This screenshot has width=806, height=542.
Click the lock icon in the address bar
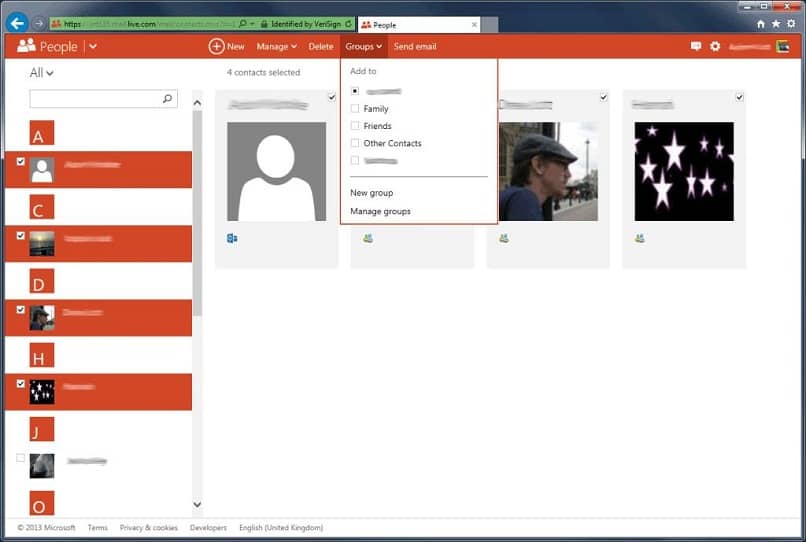pos(264,24)
